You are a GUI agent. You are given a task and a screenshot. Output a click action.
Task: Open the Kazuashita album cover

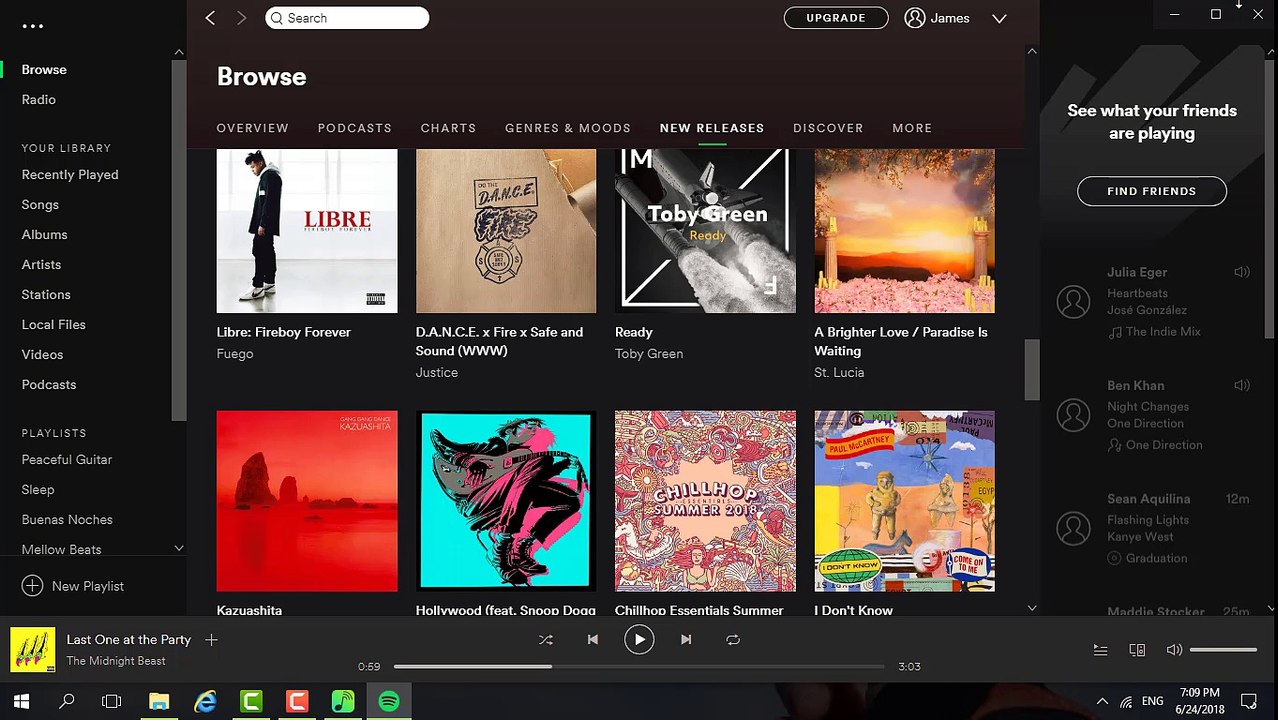[x=307, y=501]
